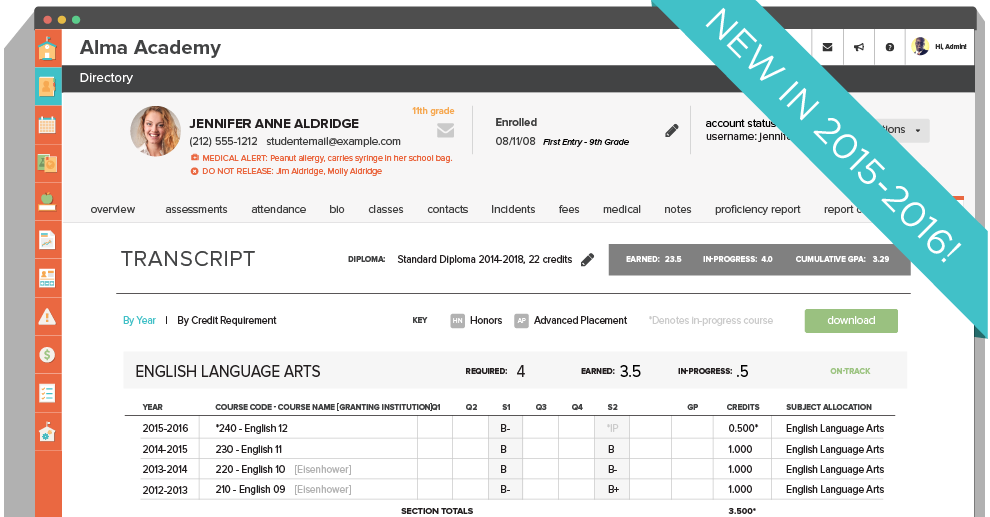This screenshot has height=517, width=990.
Task: Open the fees dollar sign icon in sidebar
Action: [47, 354]
